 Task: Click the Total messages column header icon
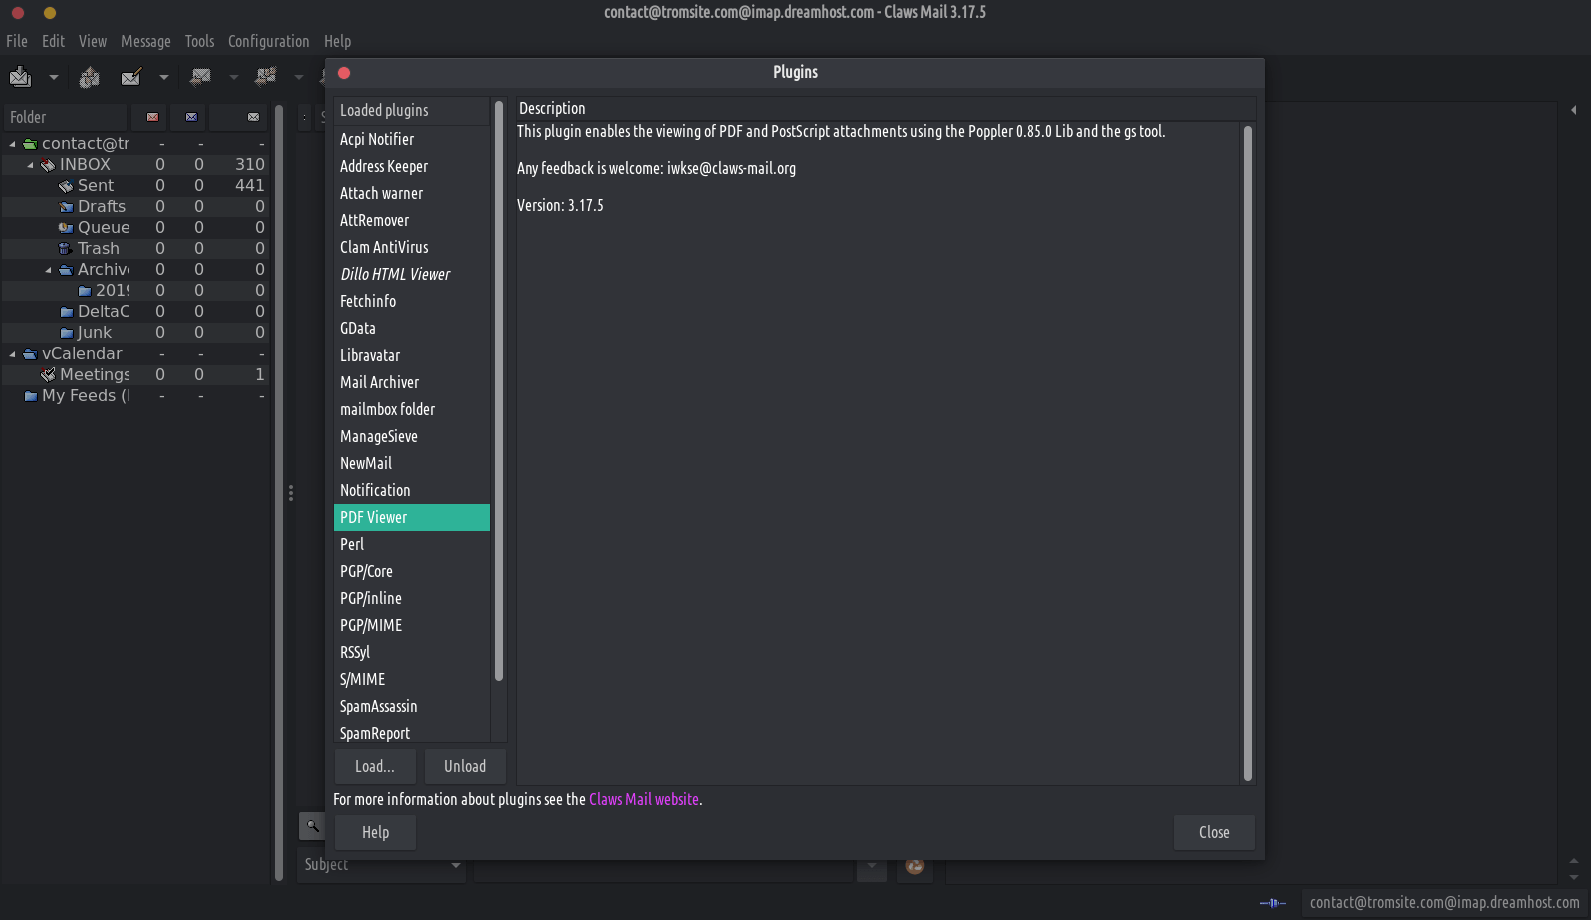click(253, 117)
